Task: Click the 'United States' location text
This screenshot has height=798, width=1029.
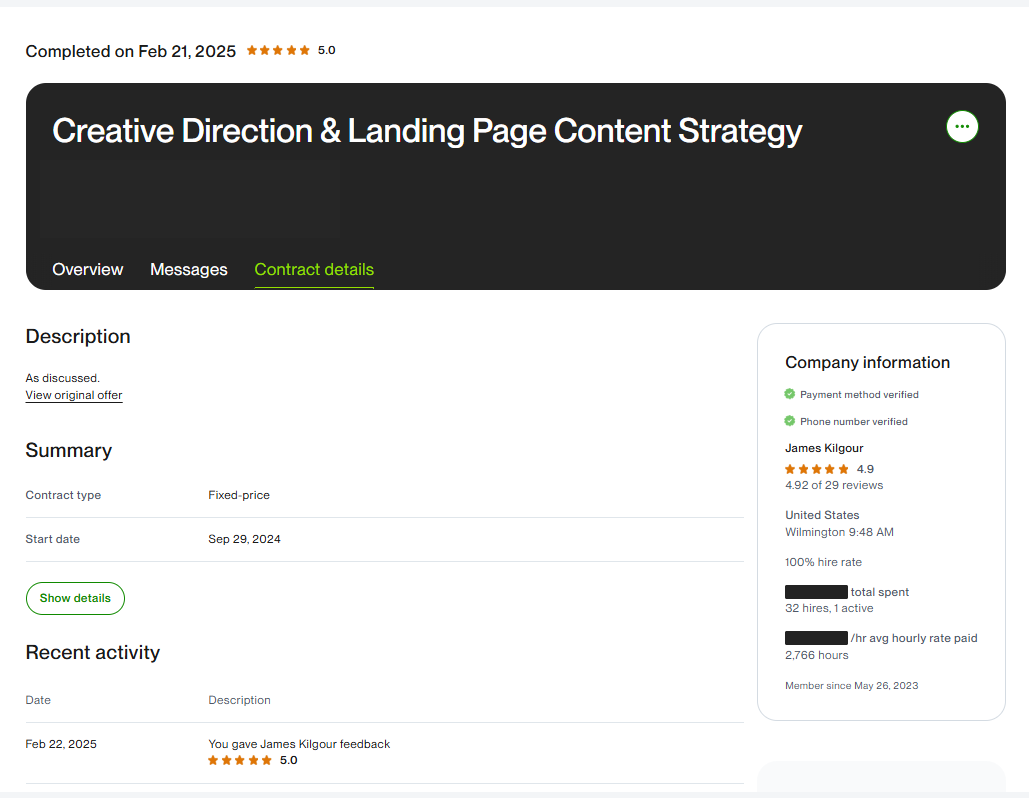Action: (822, 515)
